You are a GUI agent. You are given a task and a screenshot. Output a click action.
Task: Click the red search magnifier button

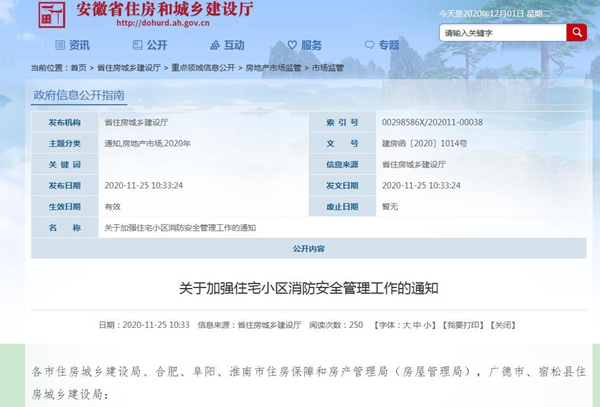pos(576,33)
